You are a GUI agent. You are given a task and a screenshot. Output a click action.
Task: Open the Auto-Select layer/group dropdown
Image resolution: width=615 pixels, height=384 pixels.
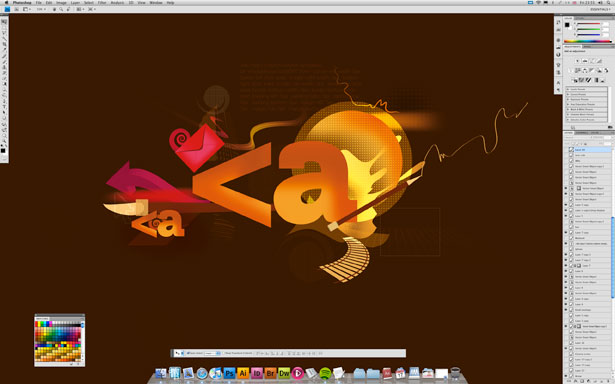click(212, 353)
